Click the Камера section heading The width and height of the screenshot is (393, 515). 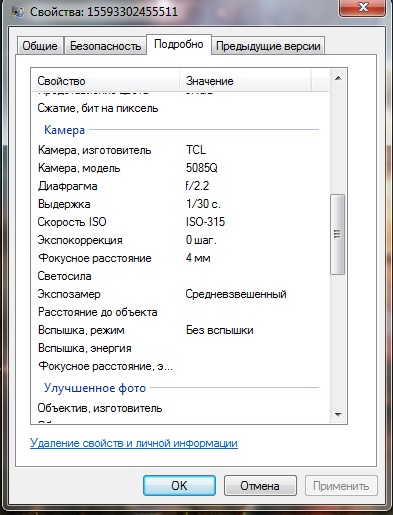tap(64, 130)
